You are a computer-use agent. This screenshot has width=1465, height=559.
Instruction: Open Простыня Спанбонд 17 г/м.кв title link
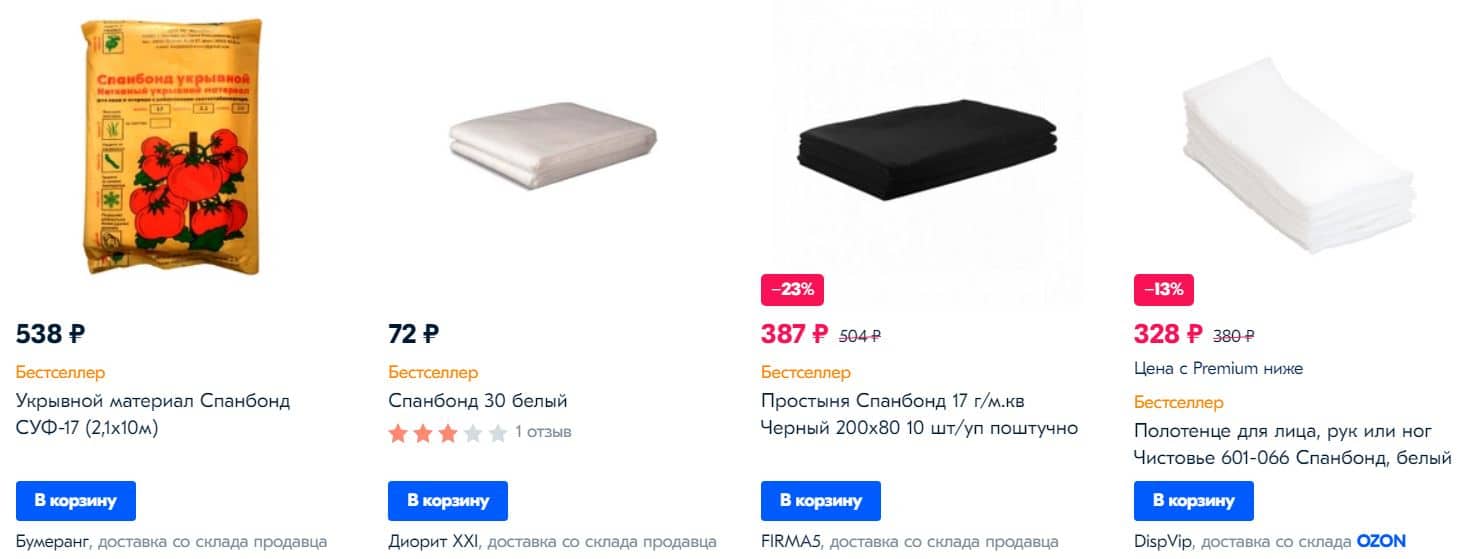(x=919, y=415)
